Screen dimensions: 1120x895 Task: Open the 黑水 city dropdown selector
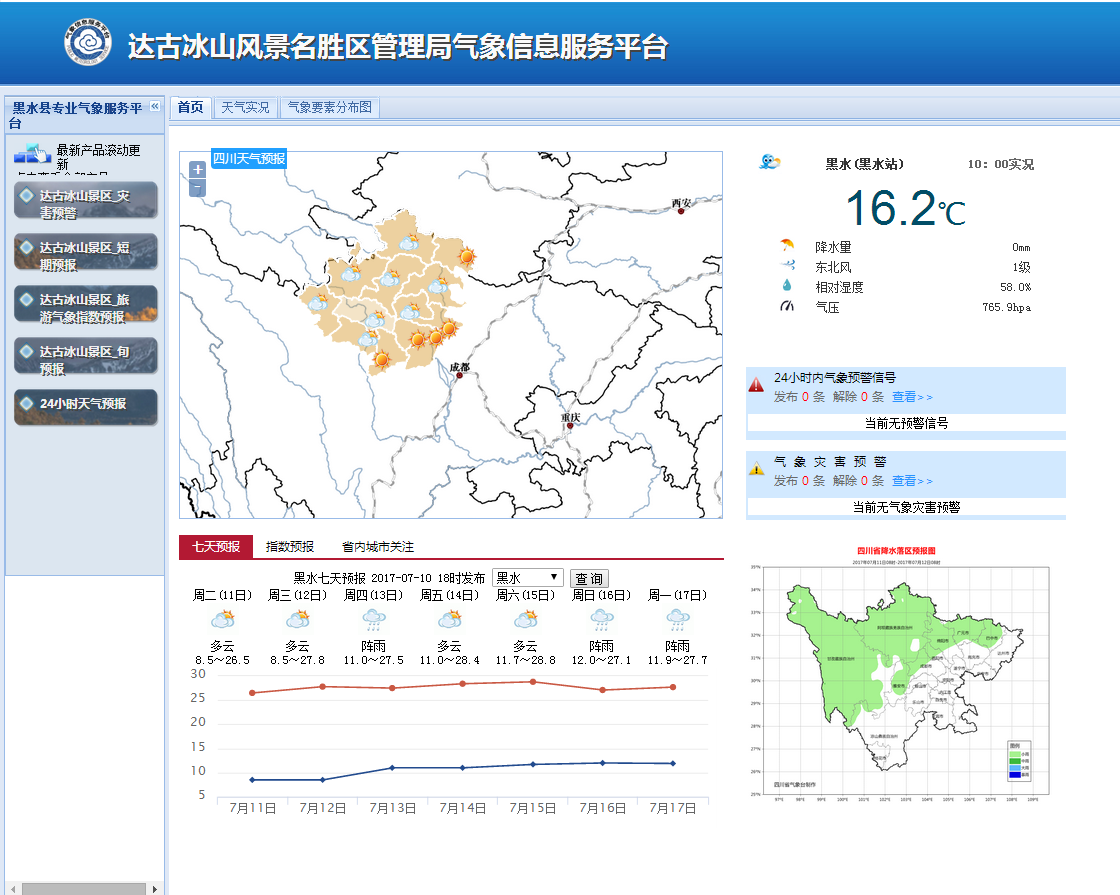click(528, 578)
